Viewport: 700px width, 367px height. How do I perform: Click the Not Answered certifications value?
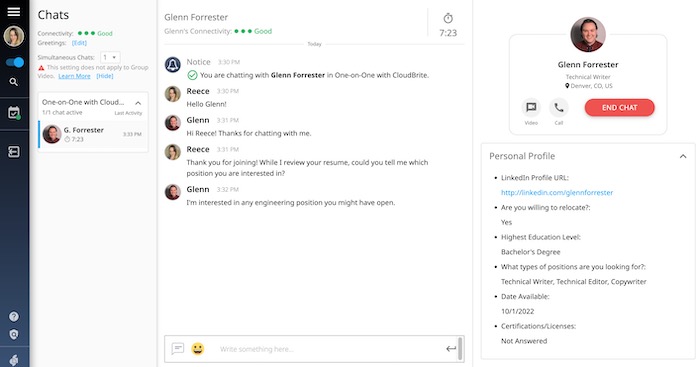tap(524, 341)
